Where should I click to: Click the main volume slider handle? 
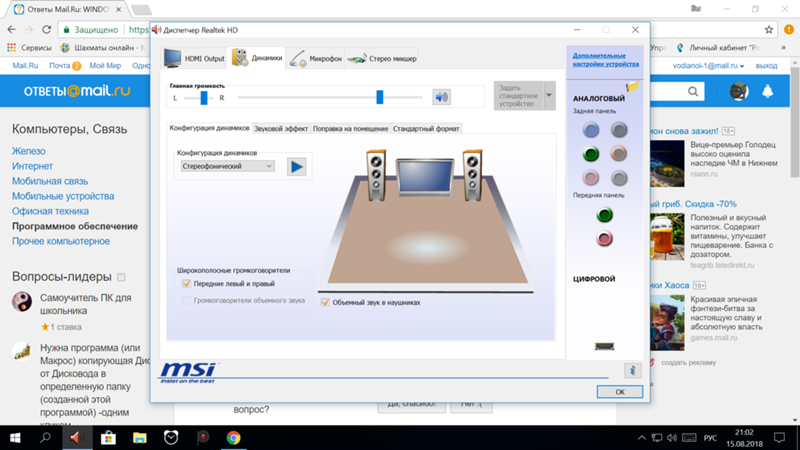point(380,97)
